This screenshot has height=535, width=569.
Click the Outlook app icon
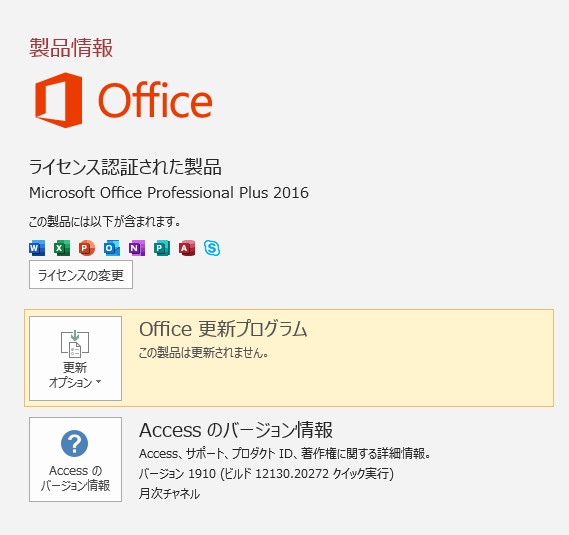[112, 248]
